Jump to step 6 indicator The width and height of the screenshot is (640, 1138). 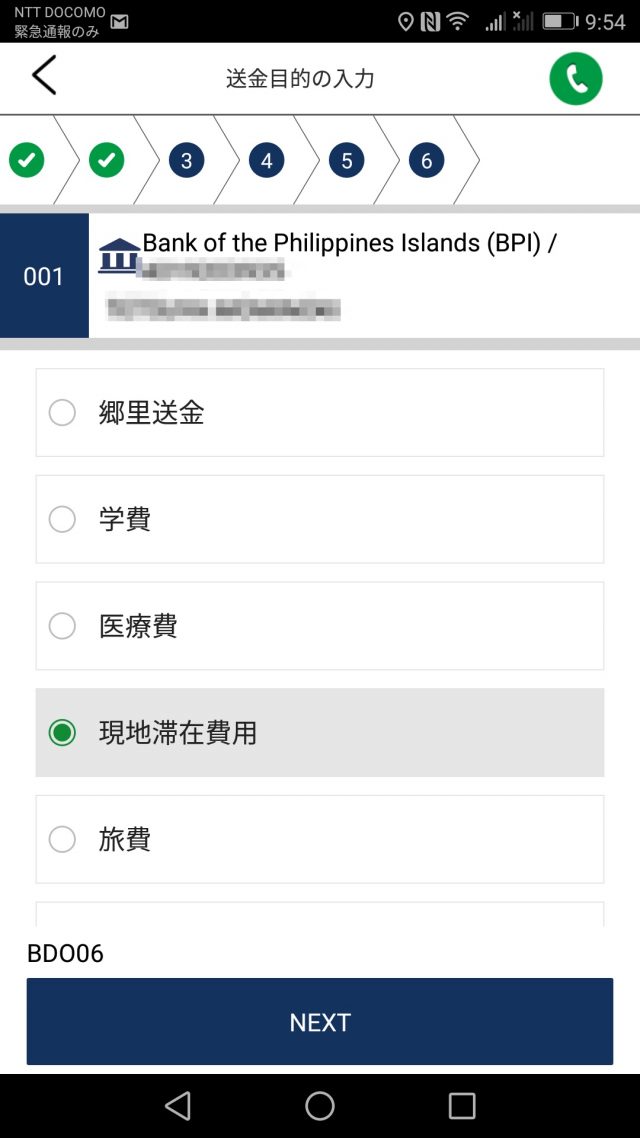(x=427, y=160)
